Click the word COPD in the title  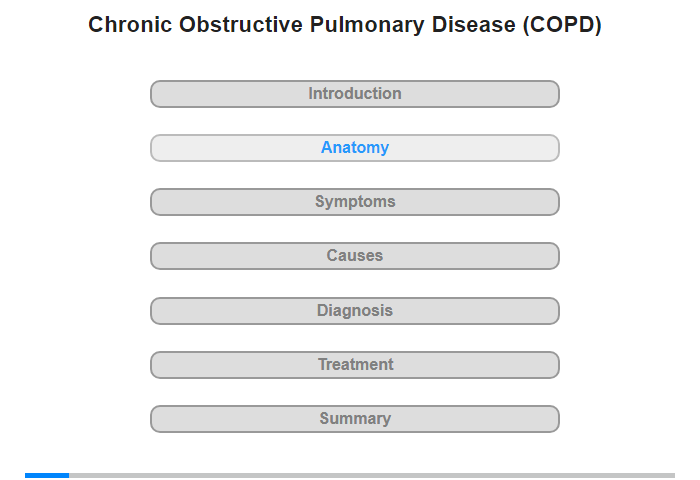click(x=562, y=25)
